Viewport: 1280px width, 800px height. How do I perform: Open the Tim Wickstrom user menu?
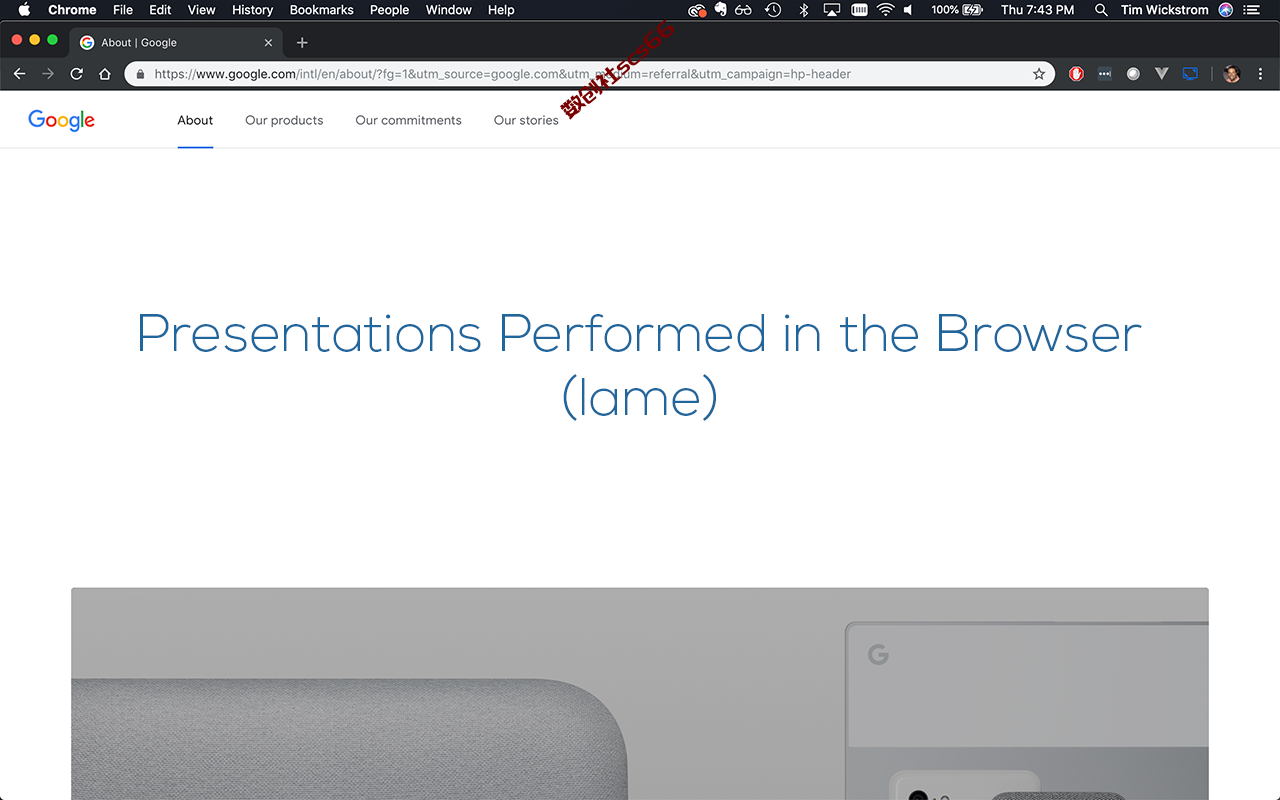[x=1164, y=10]
